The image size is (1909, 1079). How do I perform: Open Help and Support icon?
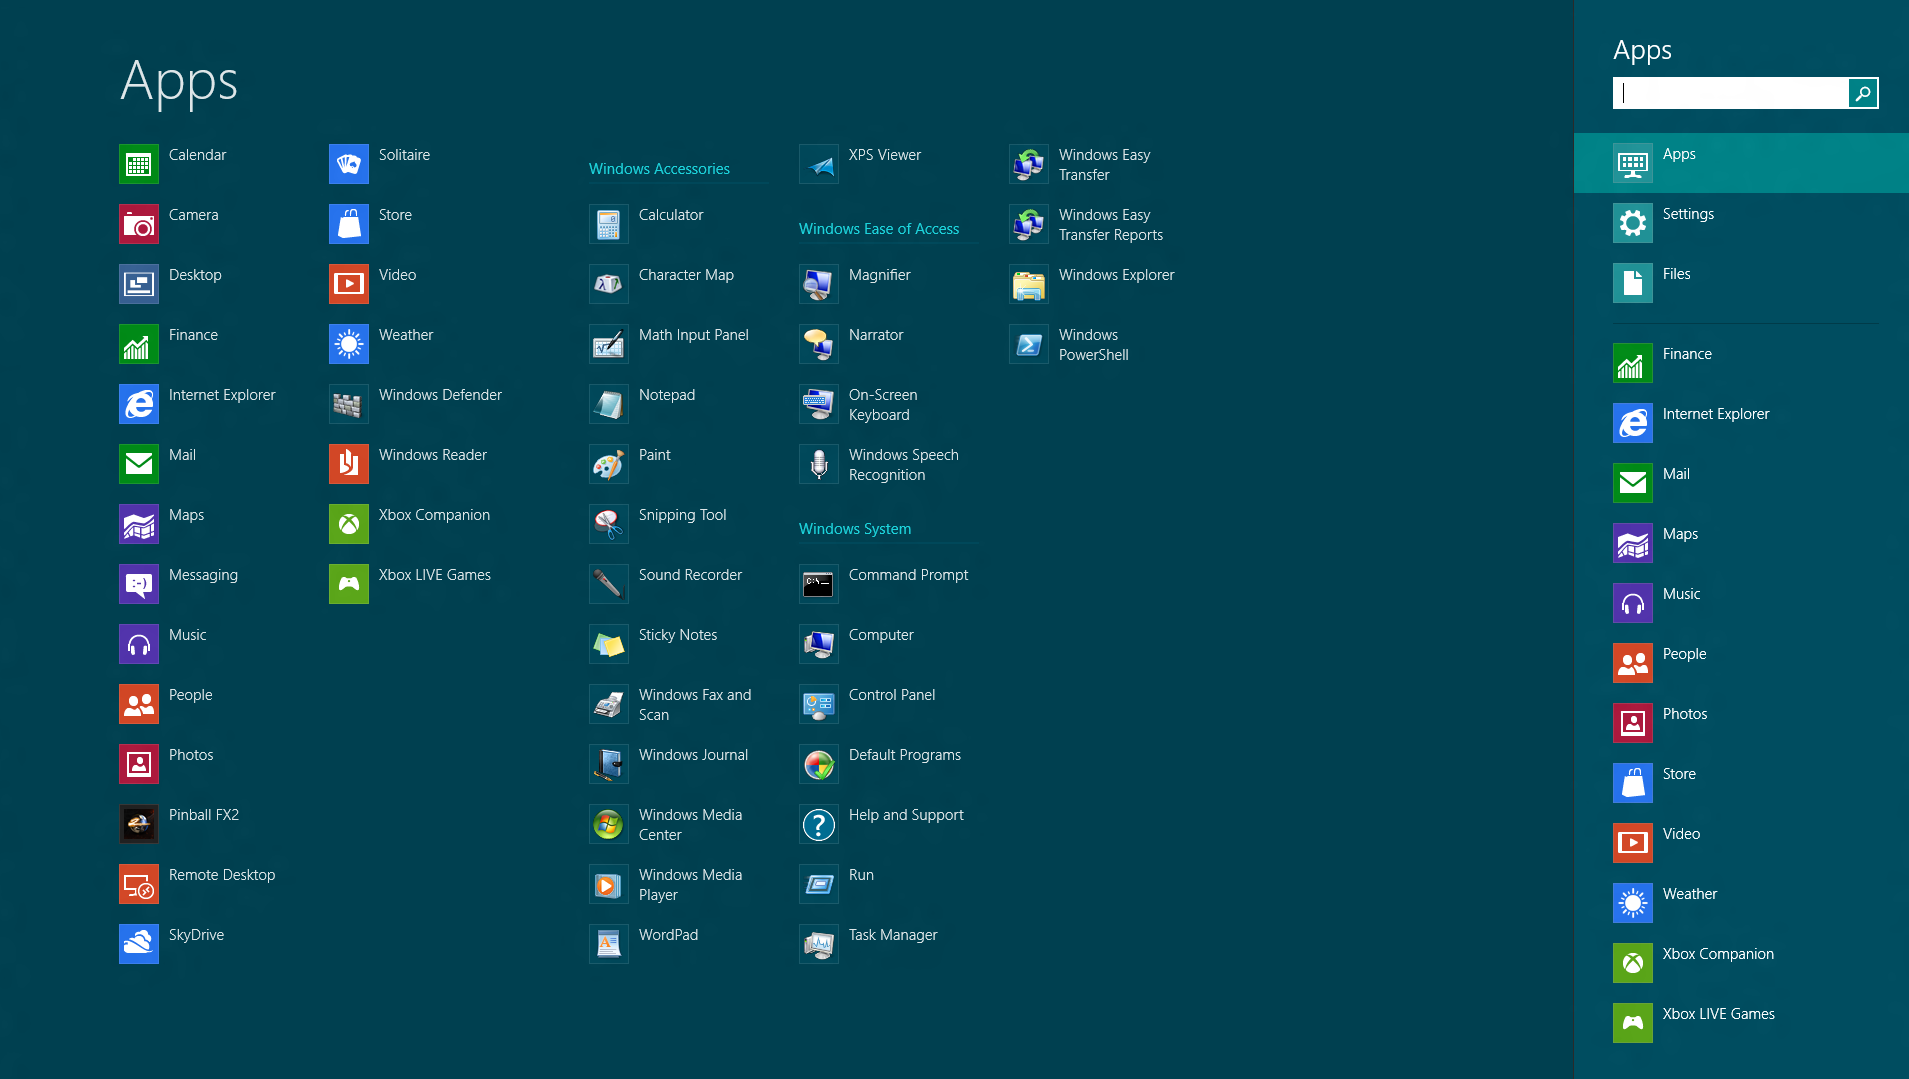click(x=818, y=824)
